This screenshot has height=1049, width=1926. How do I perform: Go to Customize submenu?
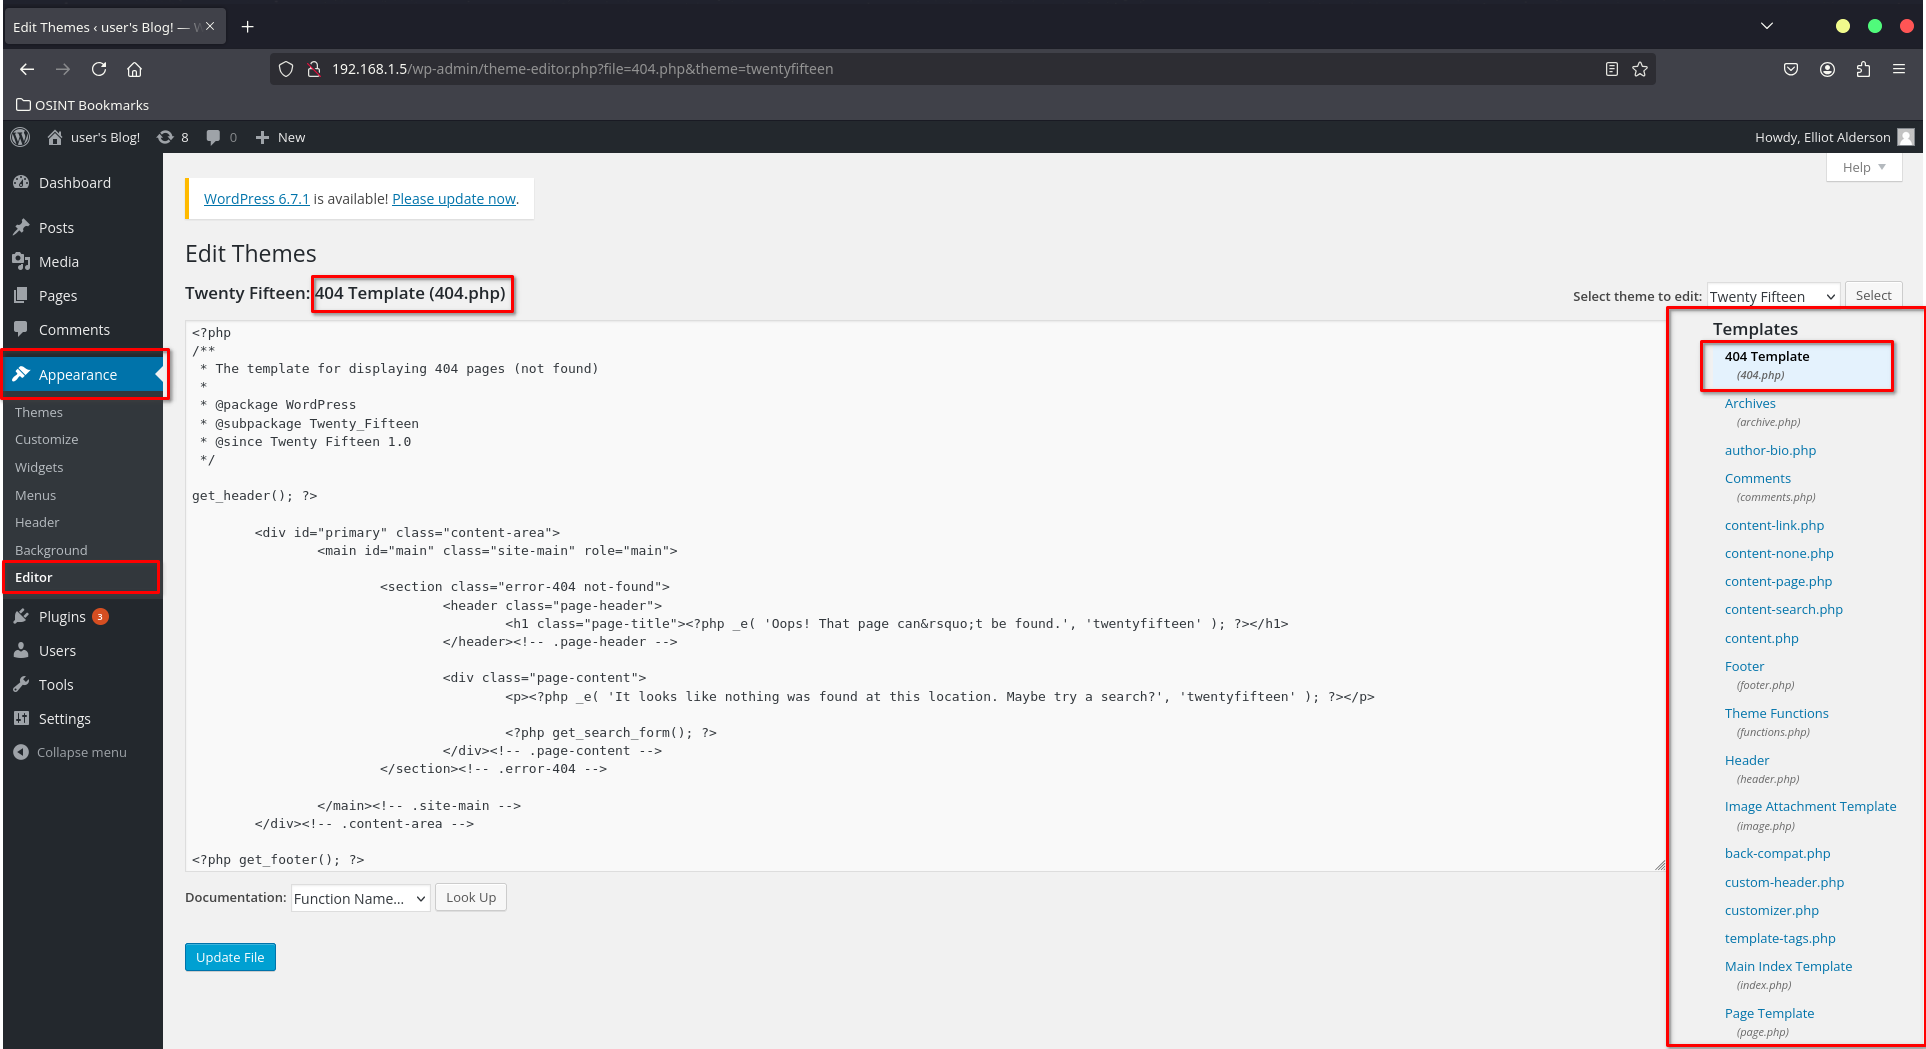(46, 439)
